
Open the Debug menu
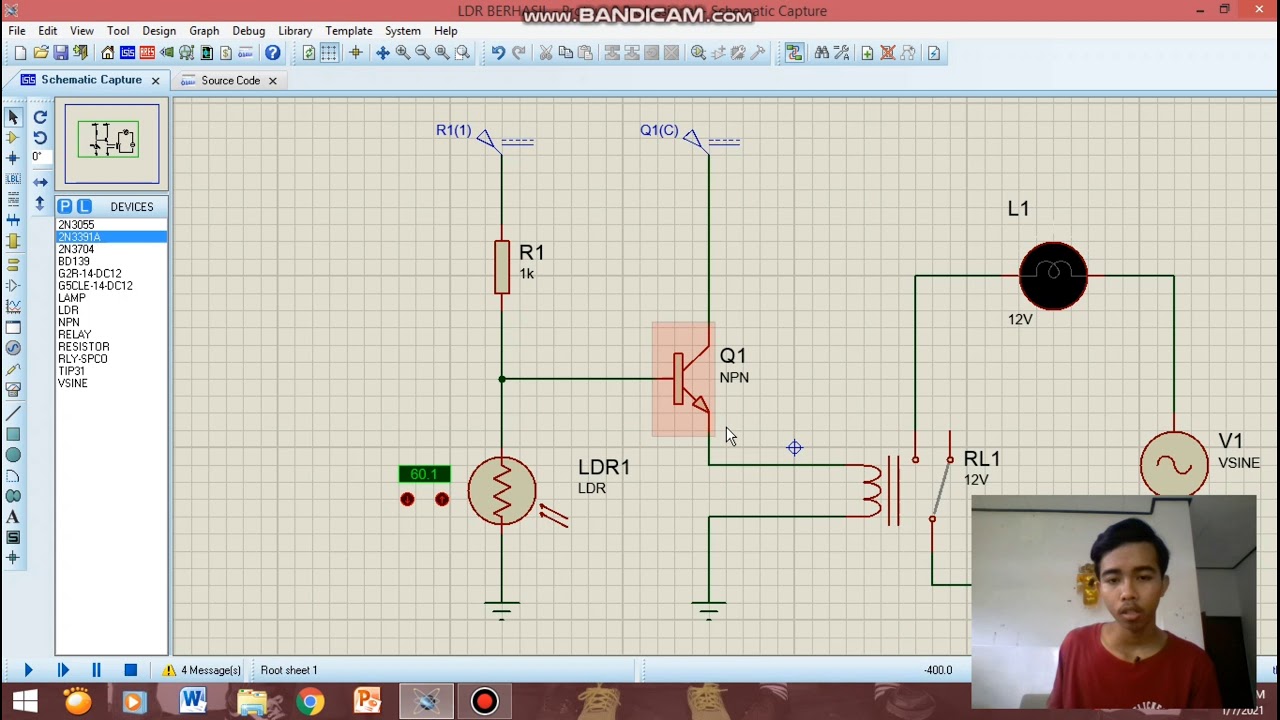point(249,31)
